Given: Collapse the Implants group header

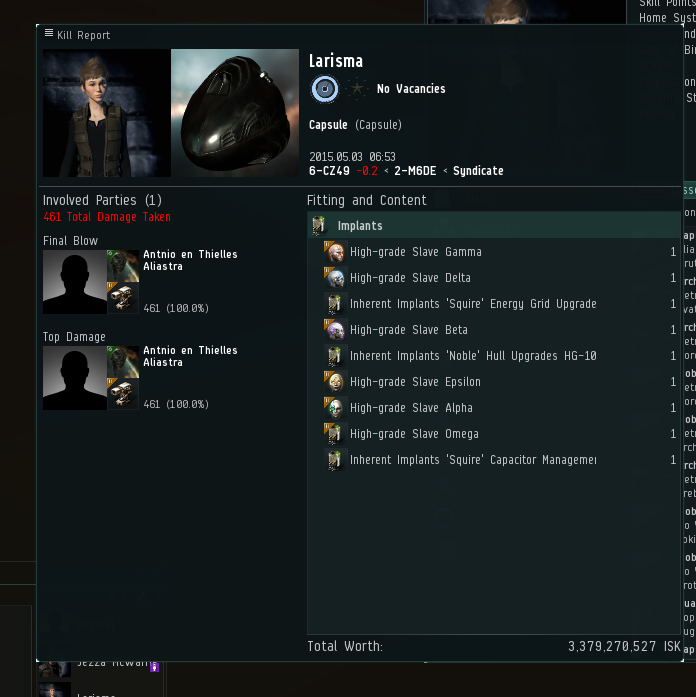Looking at the screenshot, I should tap(494, 225).
